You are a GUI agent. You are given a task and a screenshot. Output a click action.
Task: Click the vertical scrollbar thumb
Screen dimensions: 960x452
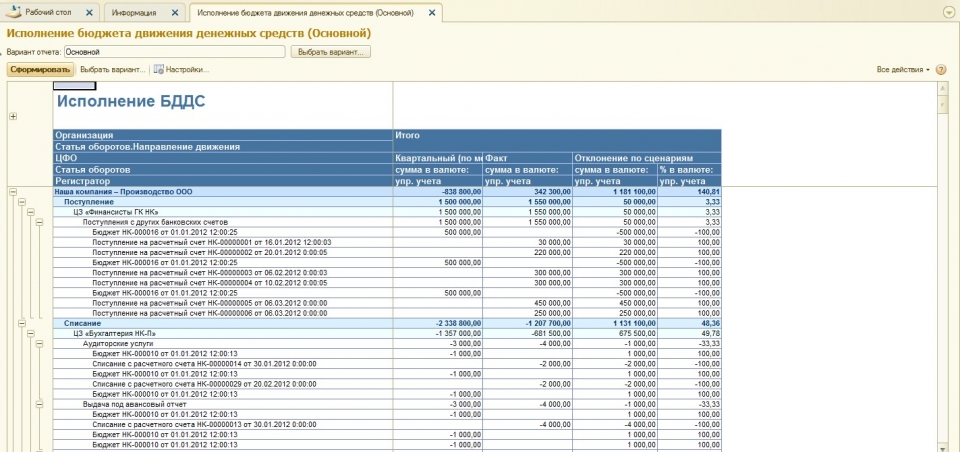coord(943,105)
